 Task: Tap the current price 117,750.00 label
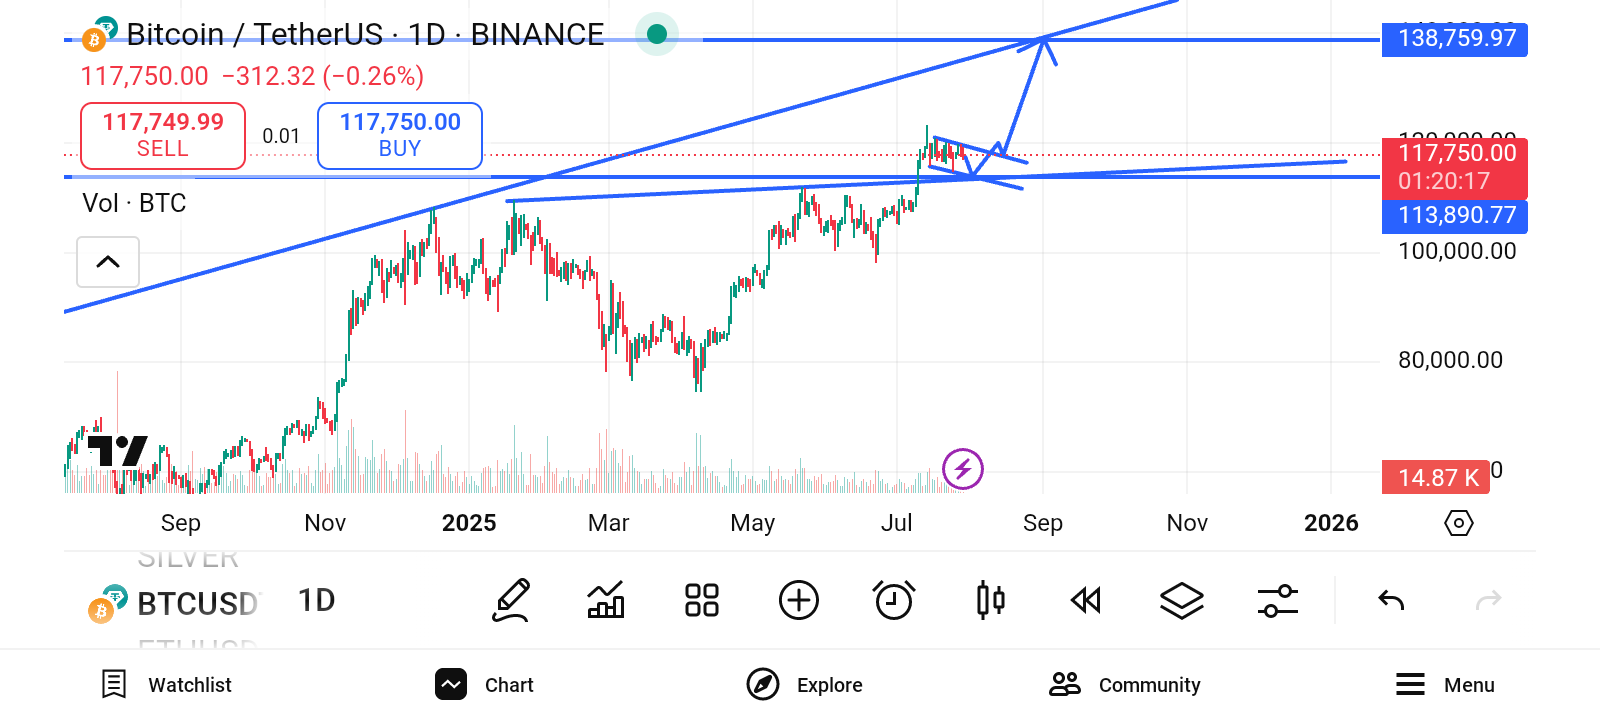tap(1455, 167)
